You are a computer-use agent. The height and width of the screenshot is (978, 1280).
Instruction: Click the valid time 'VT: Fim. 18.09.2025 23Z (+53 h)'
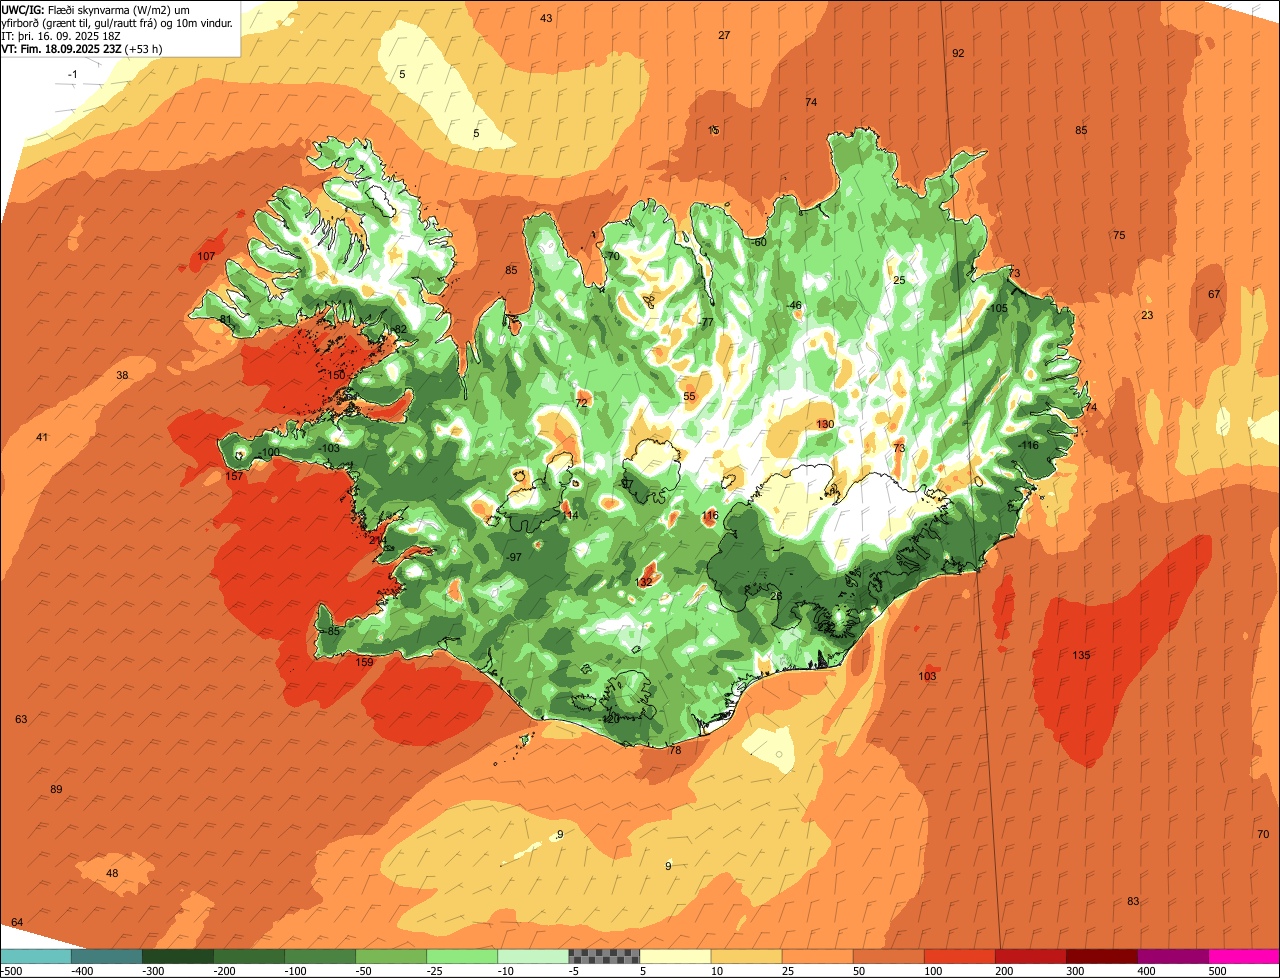point(82,48)
